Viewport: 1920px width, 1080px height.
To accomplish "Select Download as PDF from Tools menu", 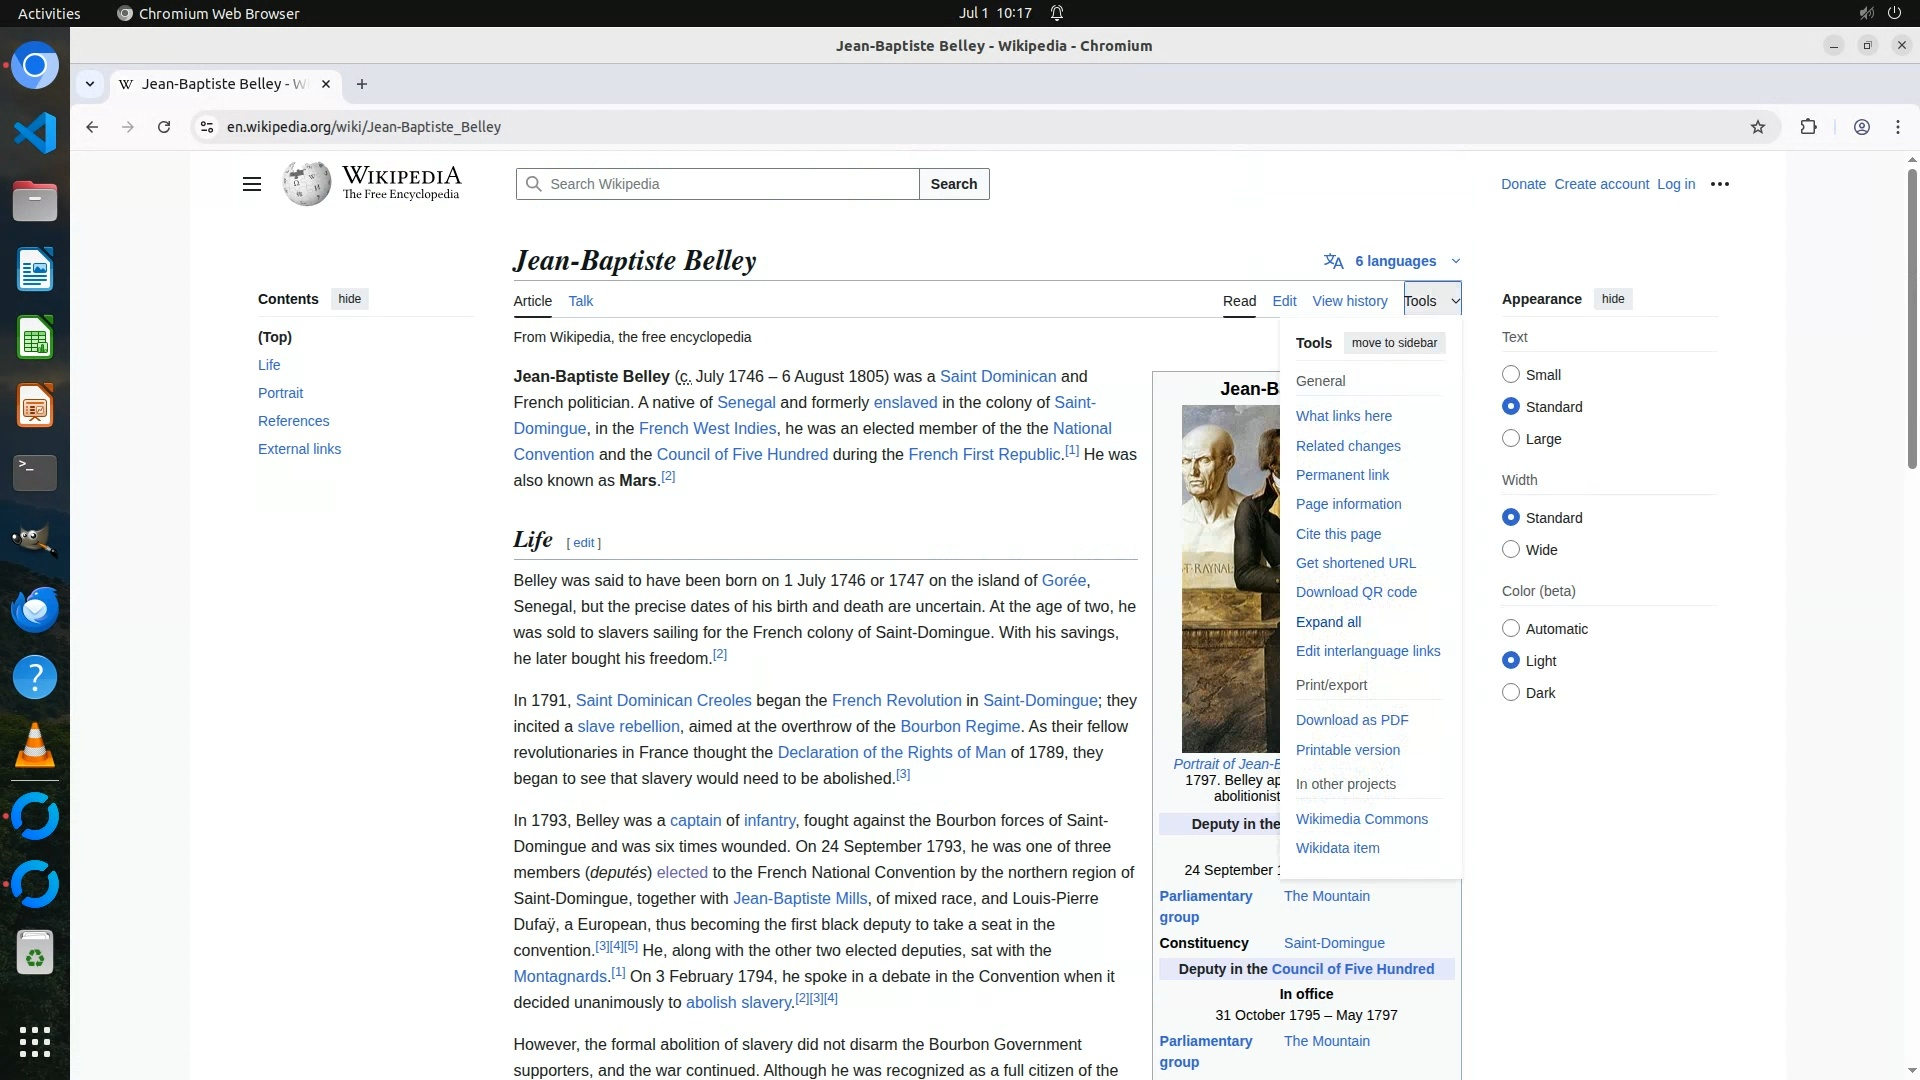I will (1352, 720).
